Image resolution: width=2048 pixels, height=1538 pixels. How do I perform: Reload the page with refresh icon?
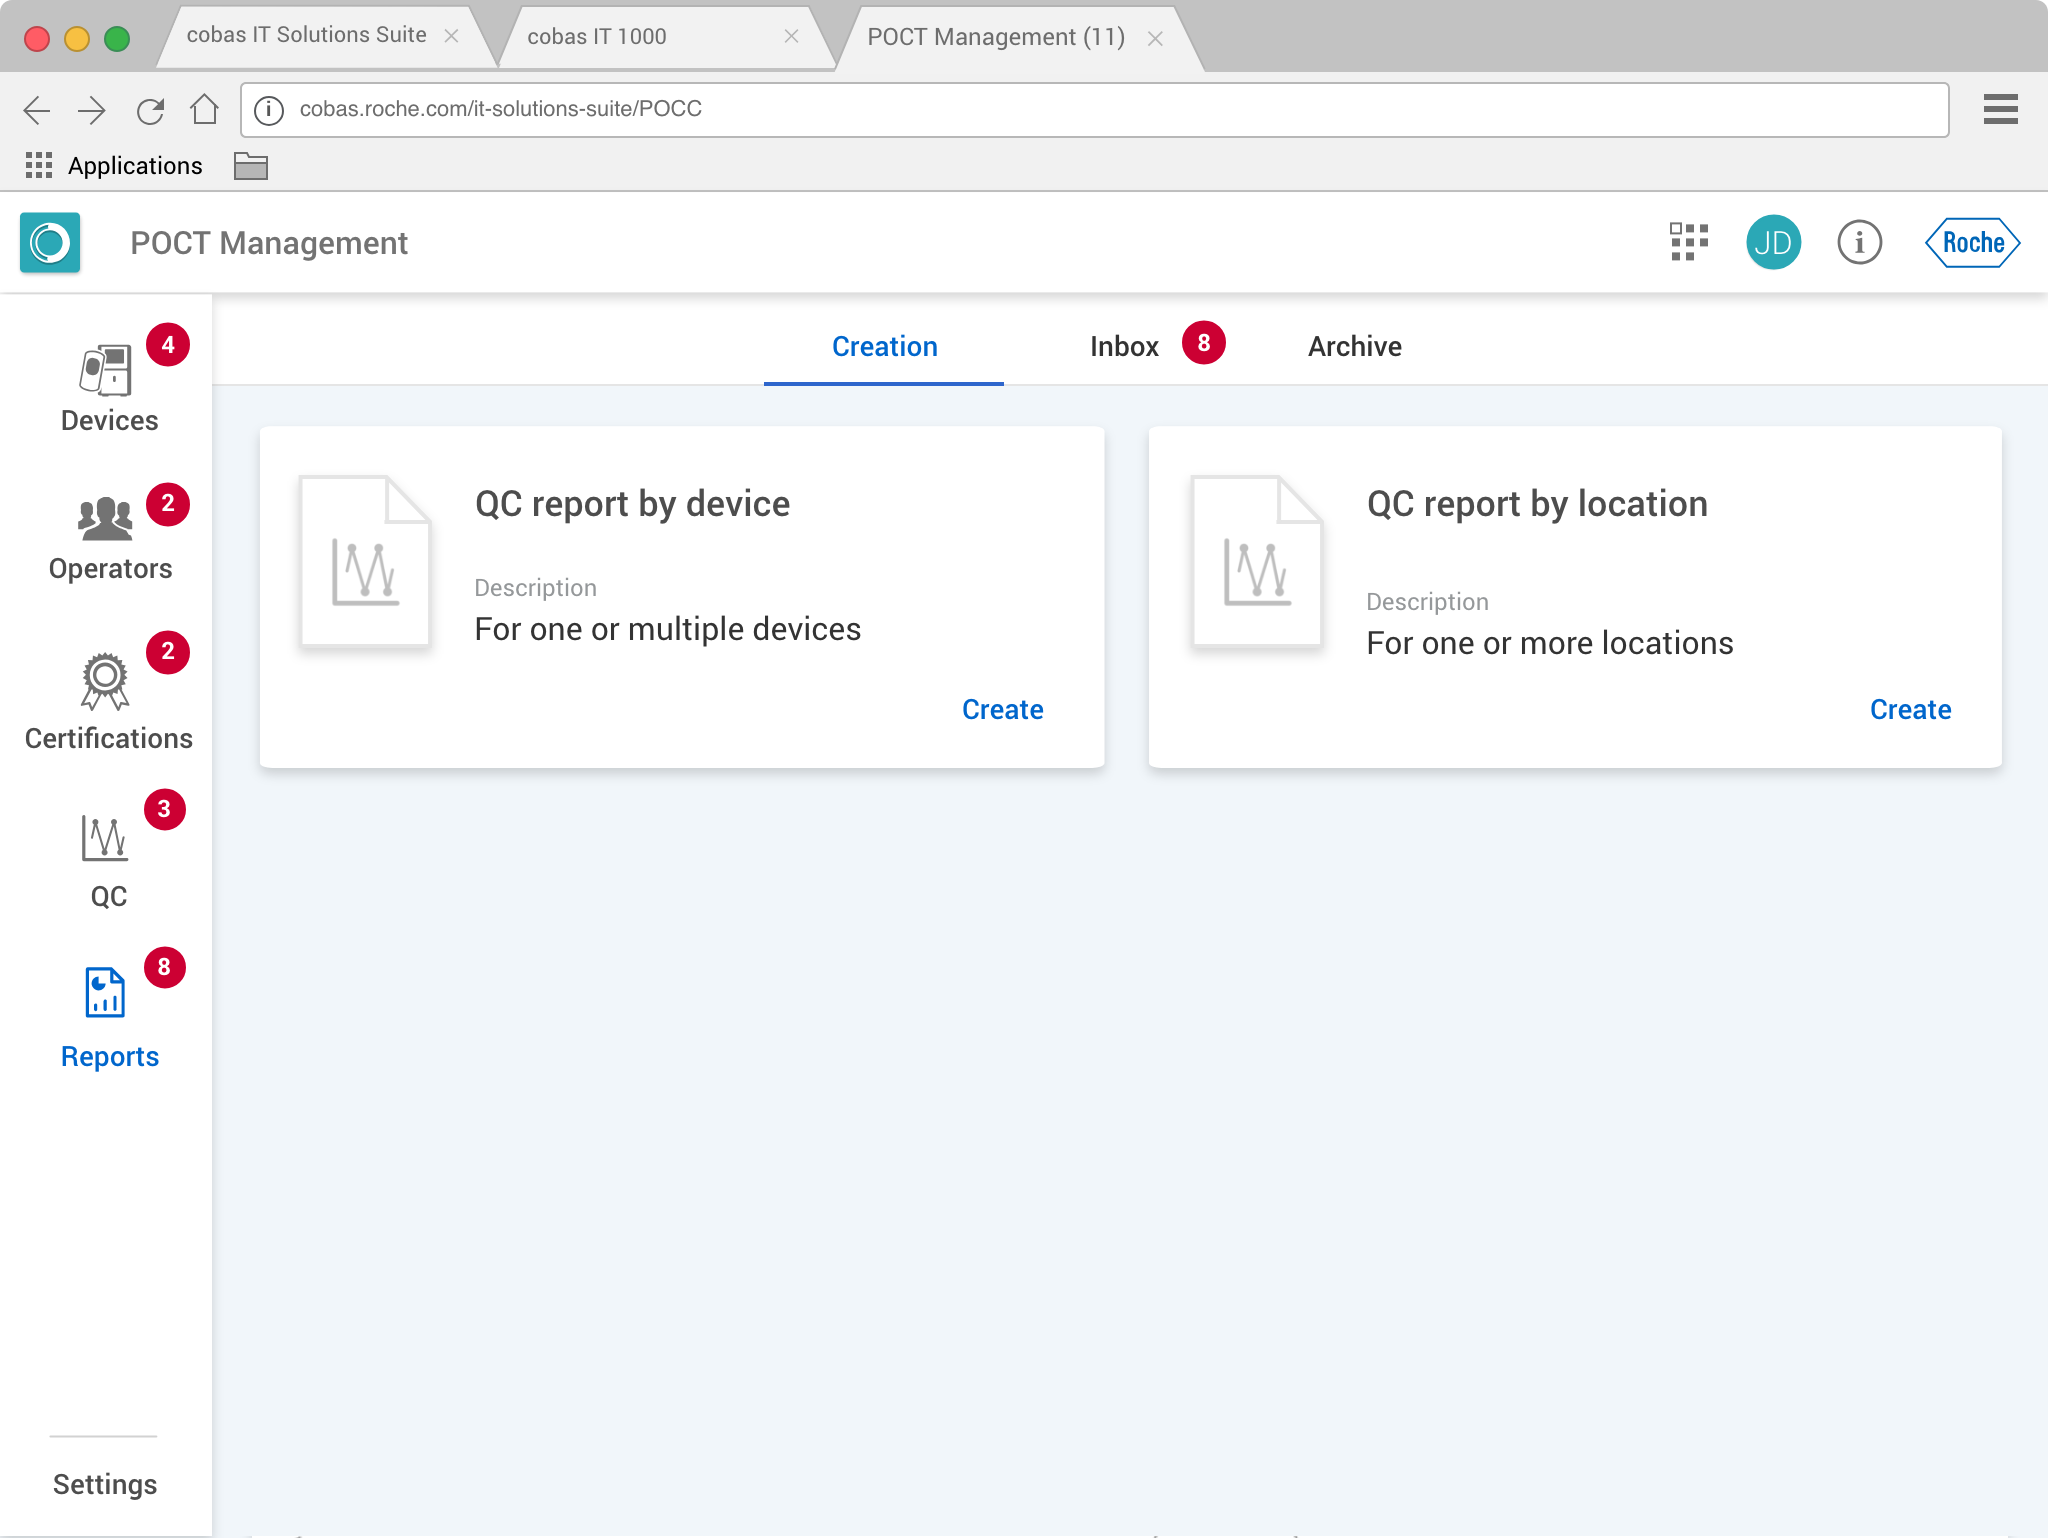(150, 110)
